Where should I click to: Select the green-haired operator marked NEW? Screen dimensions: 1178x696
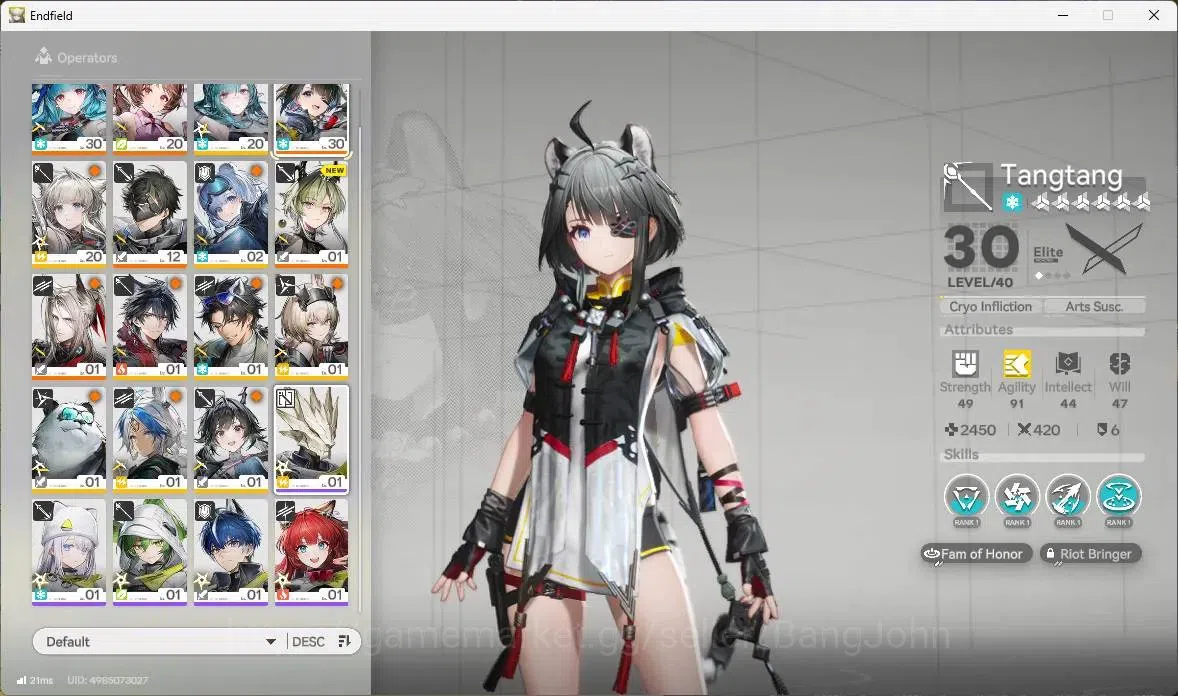312,214
